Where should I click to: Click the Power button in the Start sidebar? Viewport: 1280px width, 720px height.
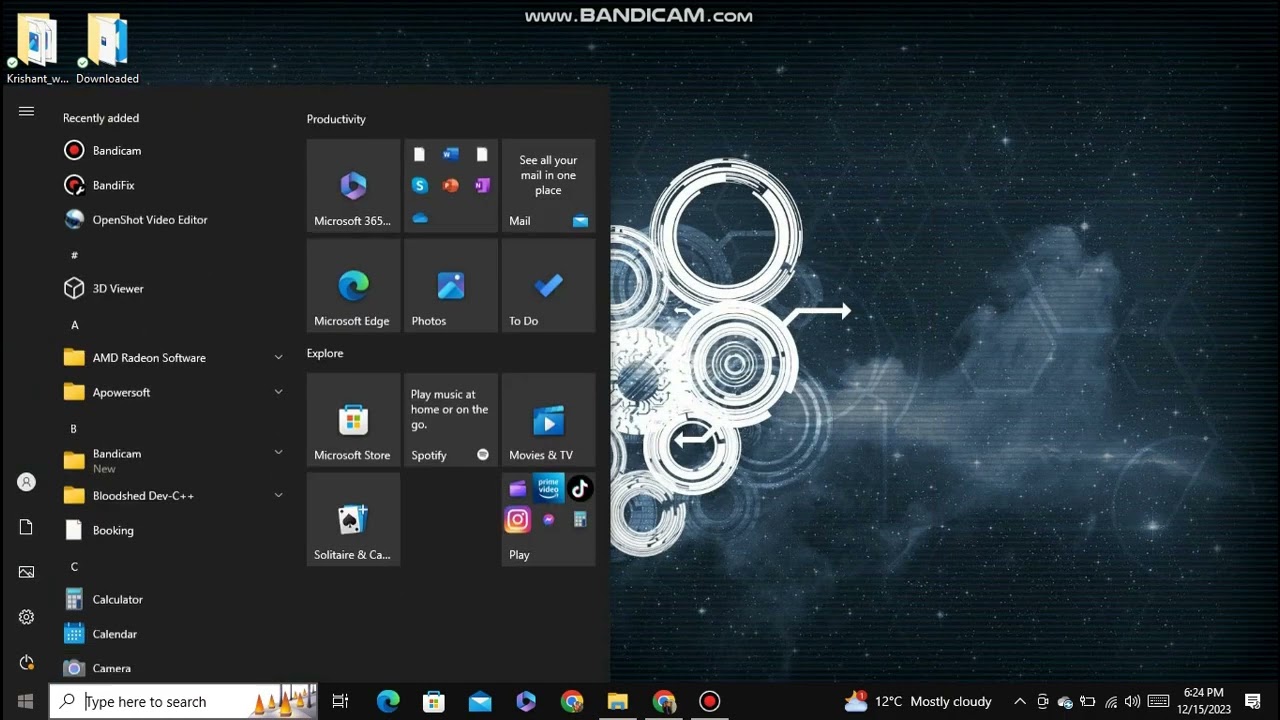click(x=26, y=662)
